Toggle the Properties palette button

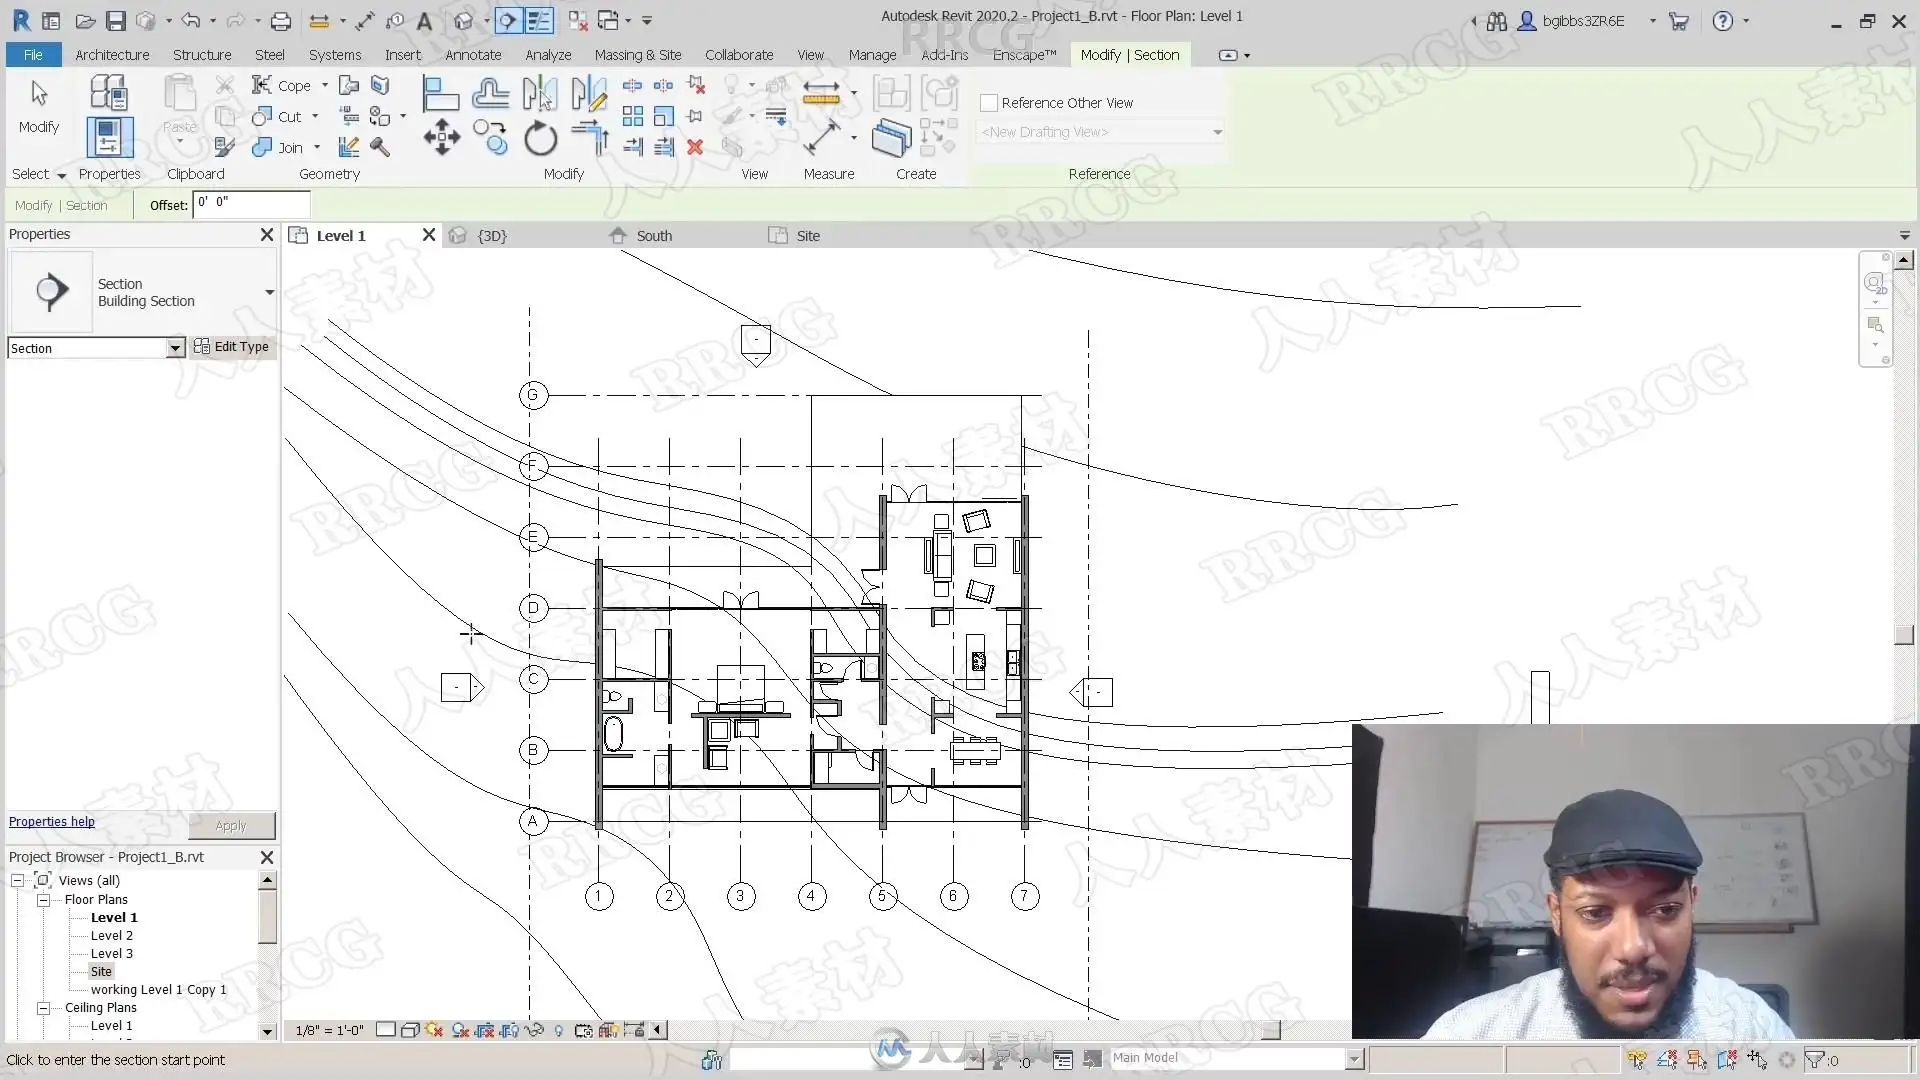coord(109,137)
